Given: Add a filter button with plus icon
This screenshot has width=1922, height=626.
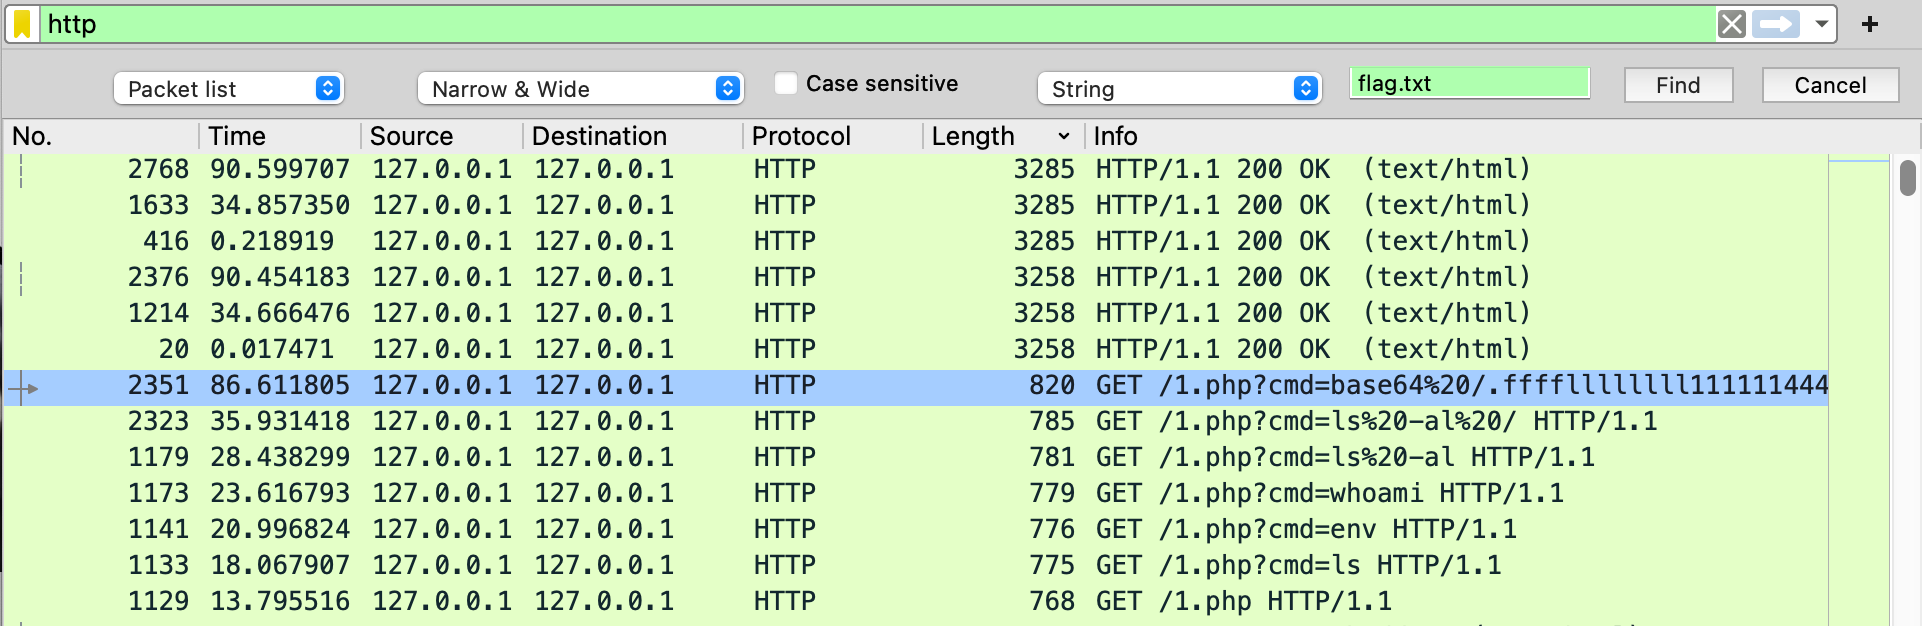Looking at the screenshot, I should 1869,24.
